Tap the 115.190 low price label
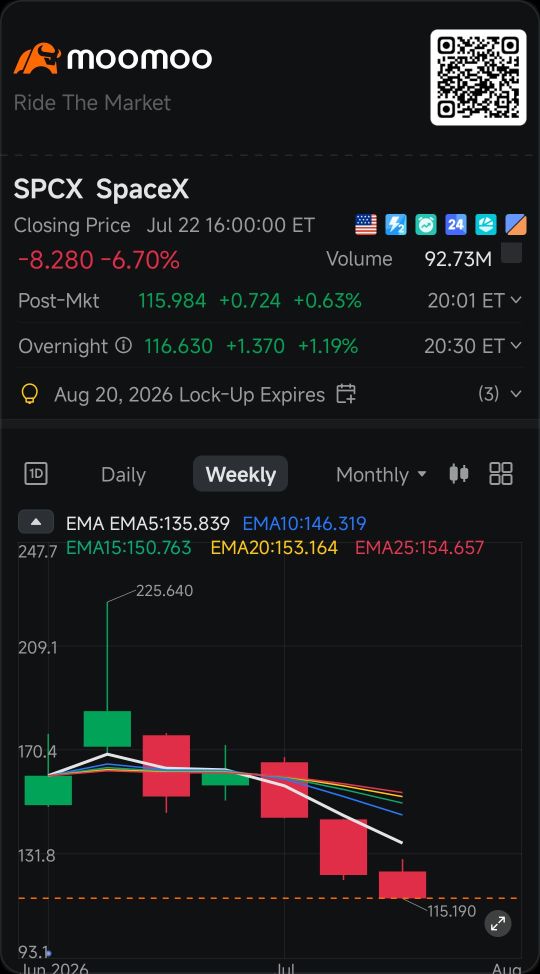540x974 pixels. tap(452, 911)
